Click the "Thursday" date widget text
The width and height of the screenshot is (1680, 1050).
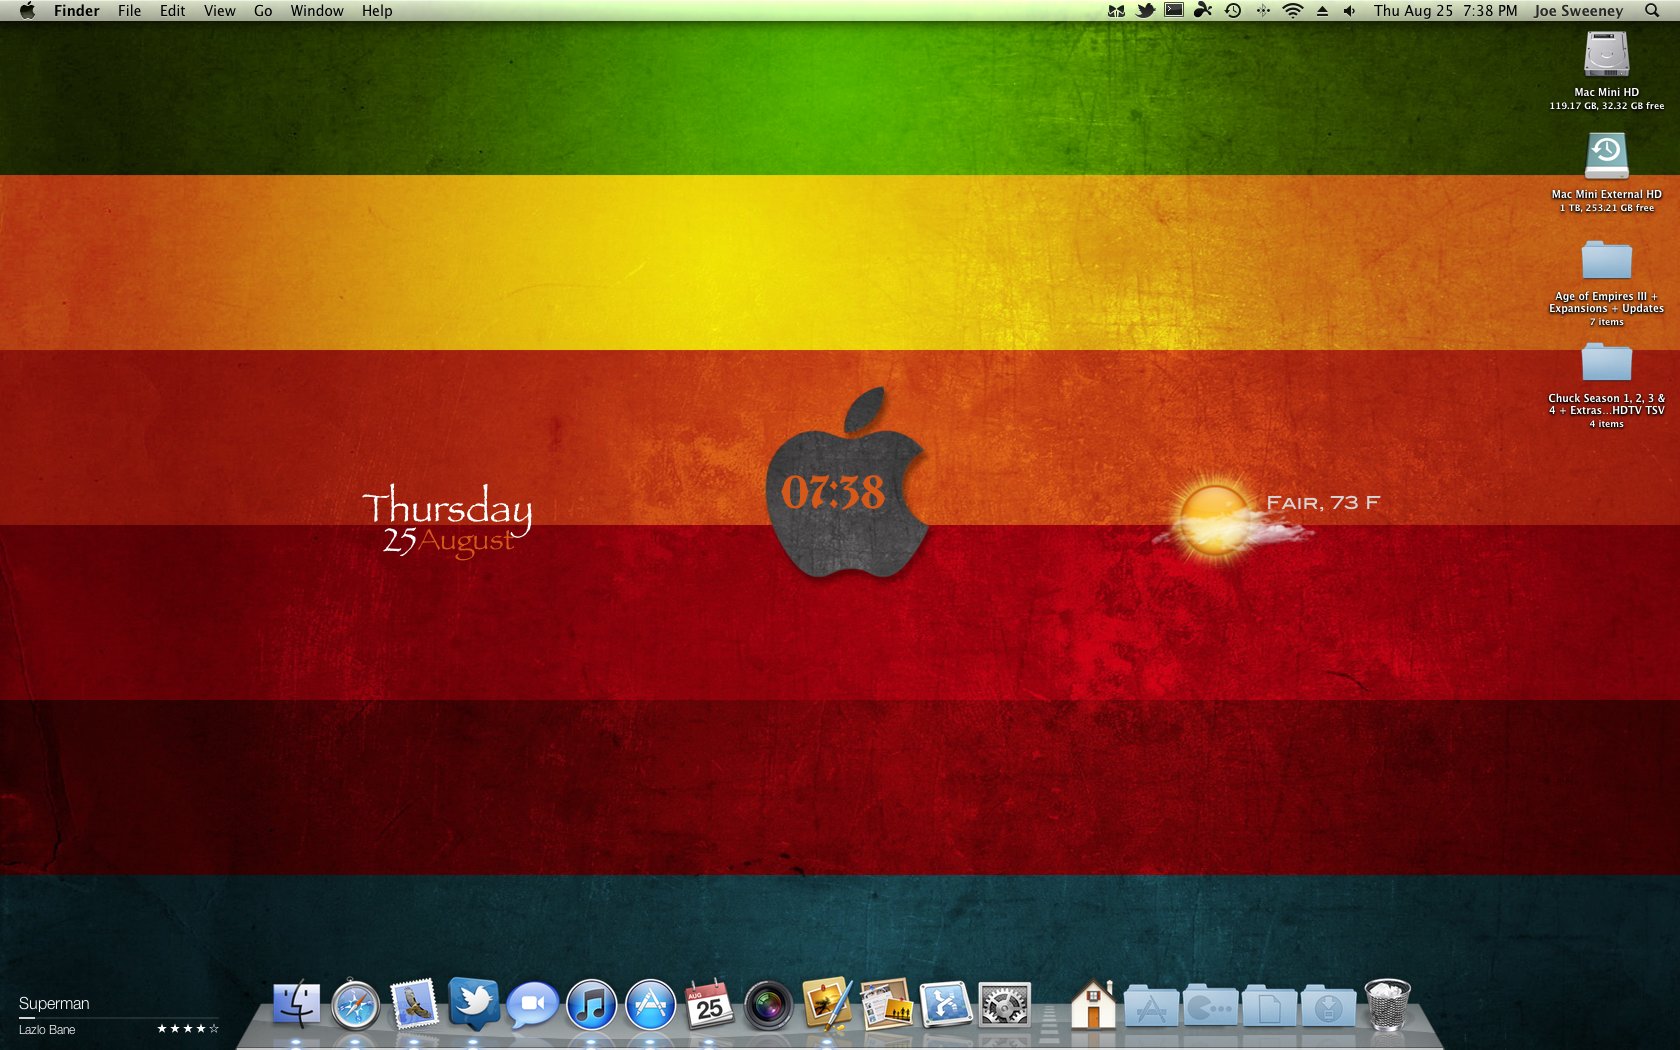coord(446,507)
